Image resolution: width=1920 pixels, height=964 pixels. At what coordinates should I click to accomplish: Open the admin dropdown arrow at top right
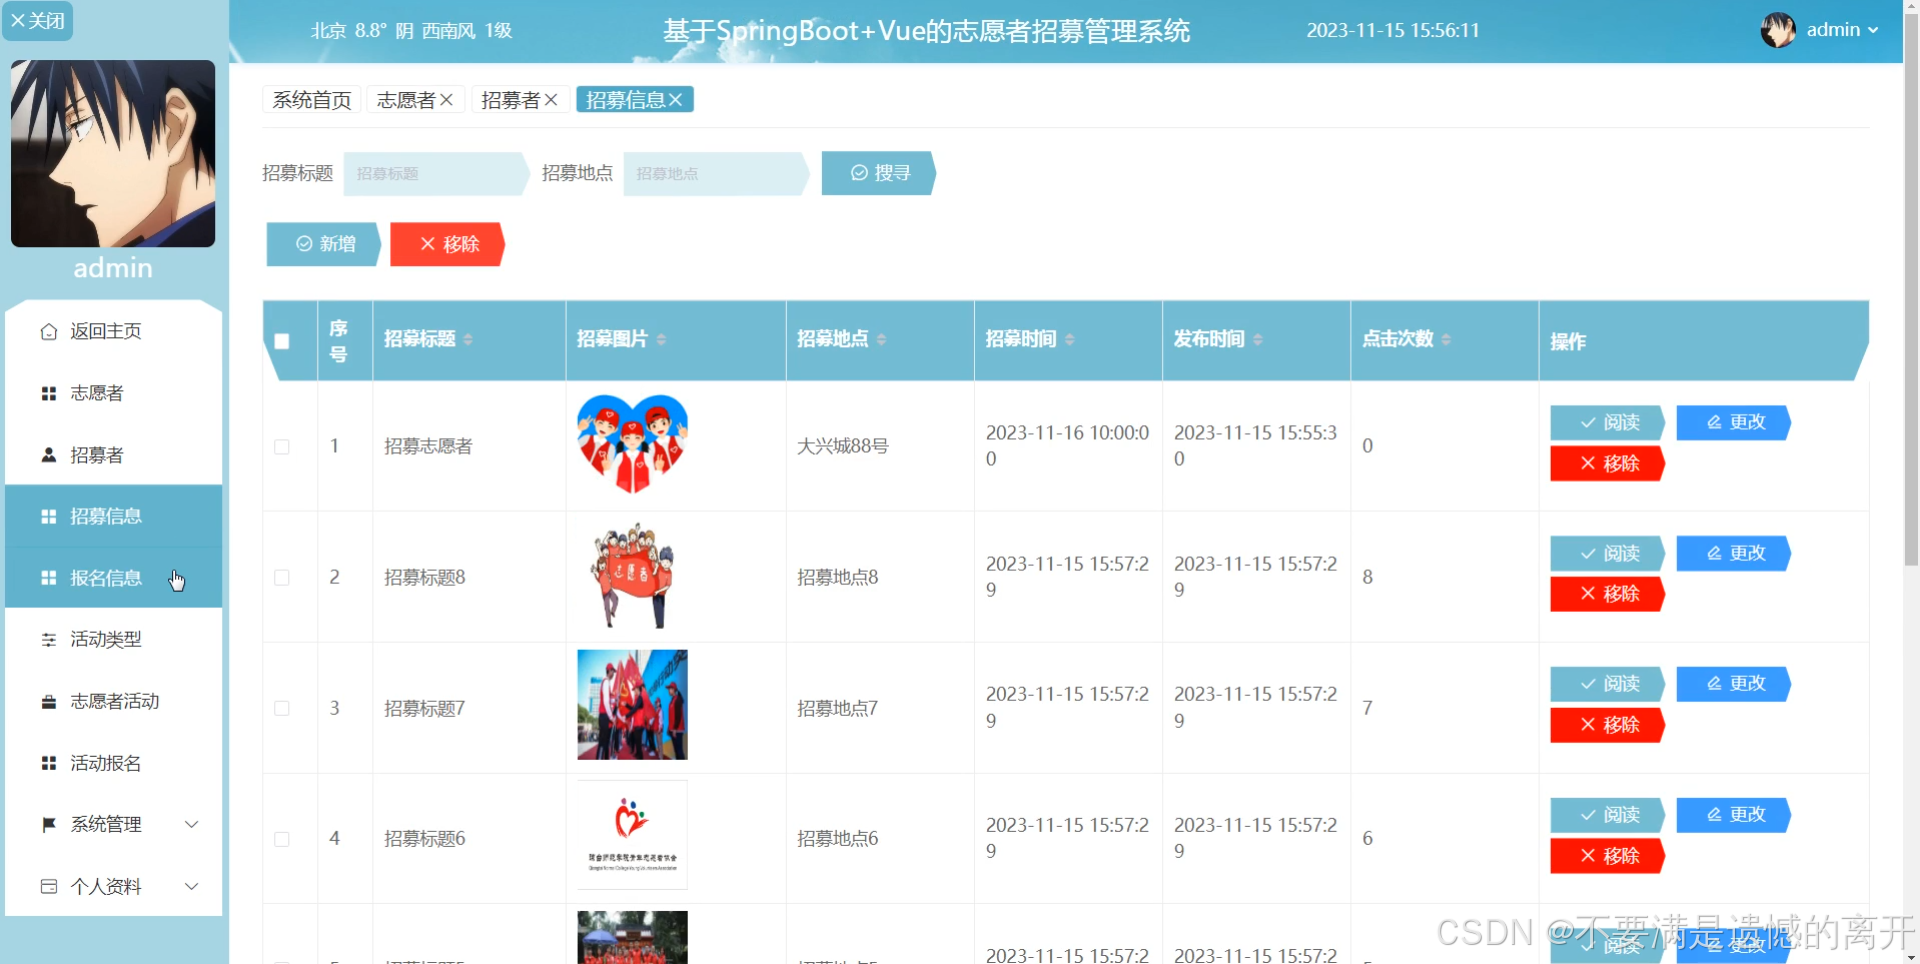pos(1873,30)
